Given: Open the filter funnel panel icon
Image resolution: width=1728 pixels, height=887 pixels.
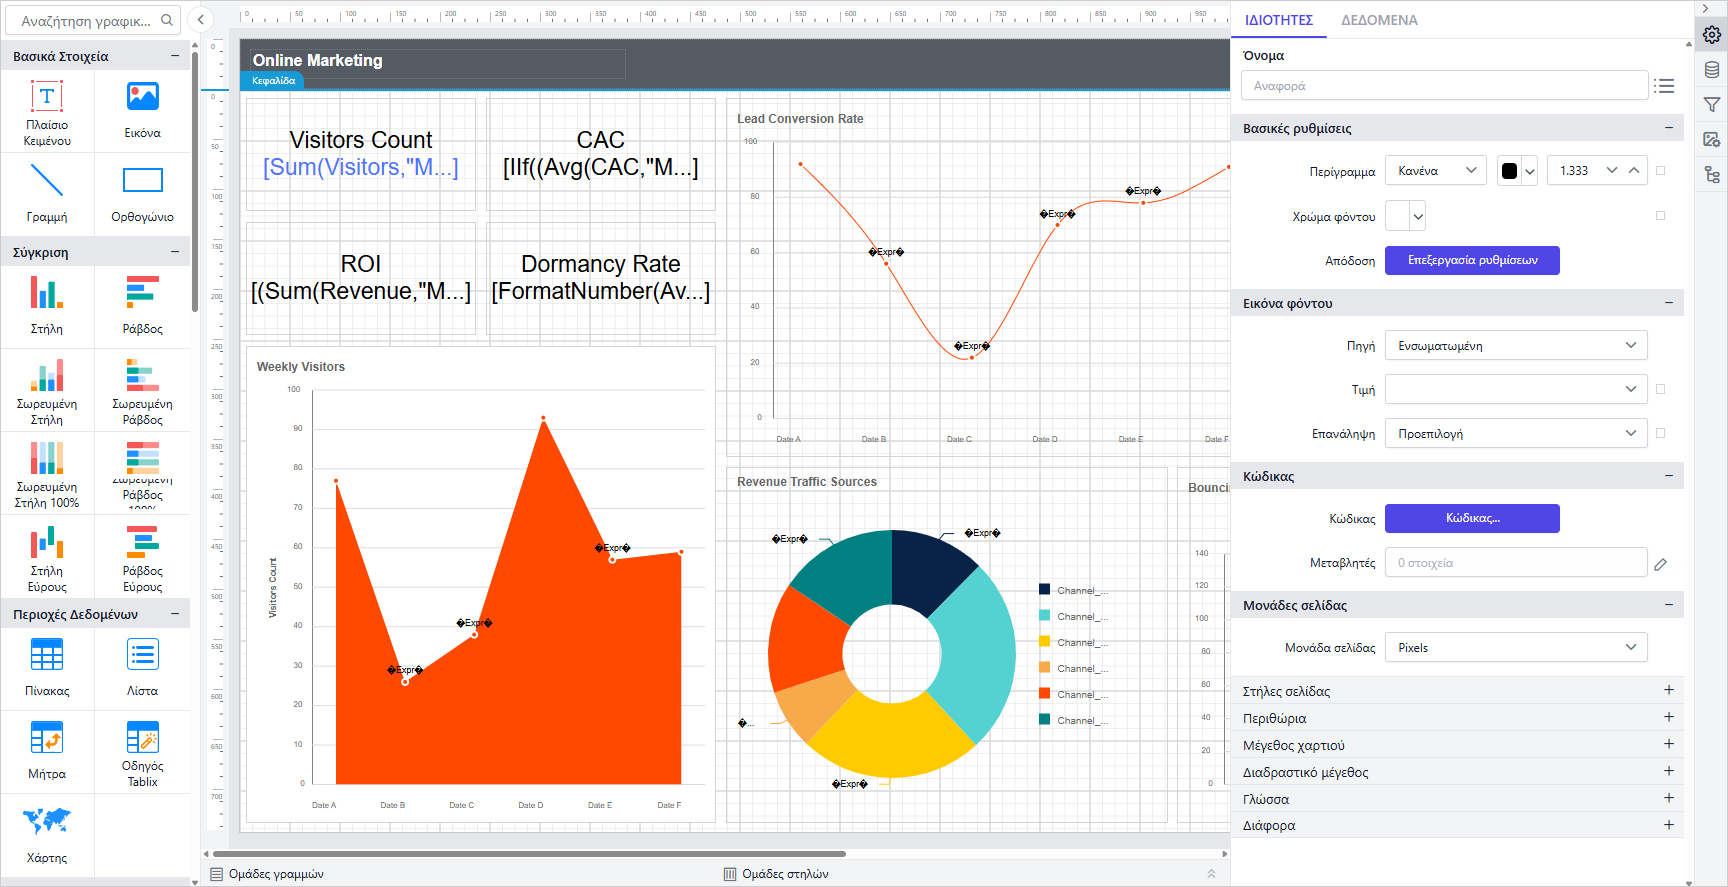Looking at the screenshot, I should (1712, 105).
